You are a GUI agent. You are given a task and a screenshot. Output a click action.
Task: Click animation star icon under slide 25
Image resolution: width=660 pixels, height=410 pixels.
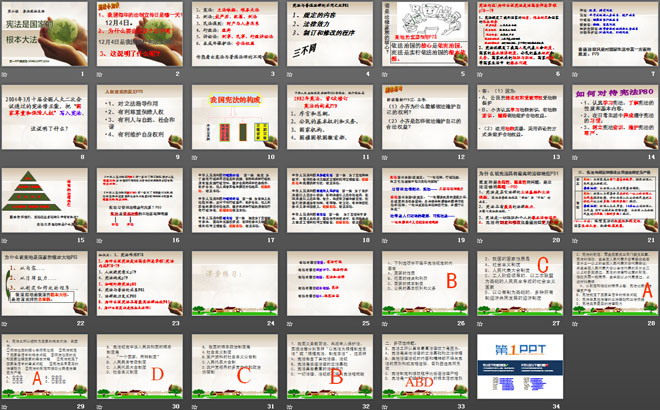tap(290, 324)
